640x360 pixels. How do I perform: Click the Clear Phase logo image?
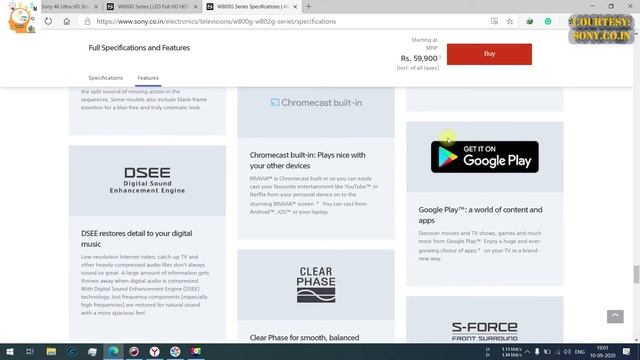click(316, 284)
